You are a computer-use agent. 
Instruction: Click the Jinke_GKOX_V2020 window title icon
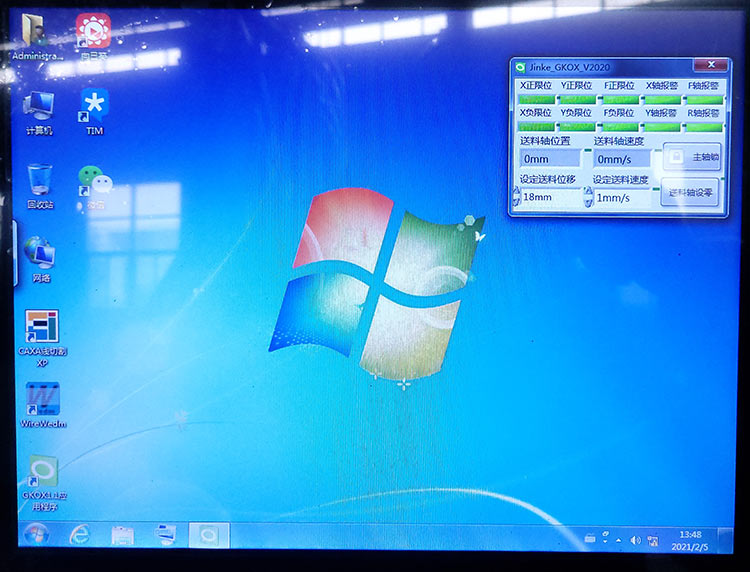[x=520, y=67]
